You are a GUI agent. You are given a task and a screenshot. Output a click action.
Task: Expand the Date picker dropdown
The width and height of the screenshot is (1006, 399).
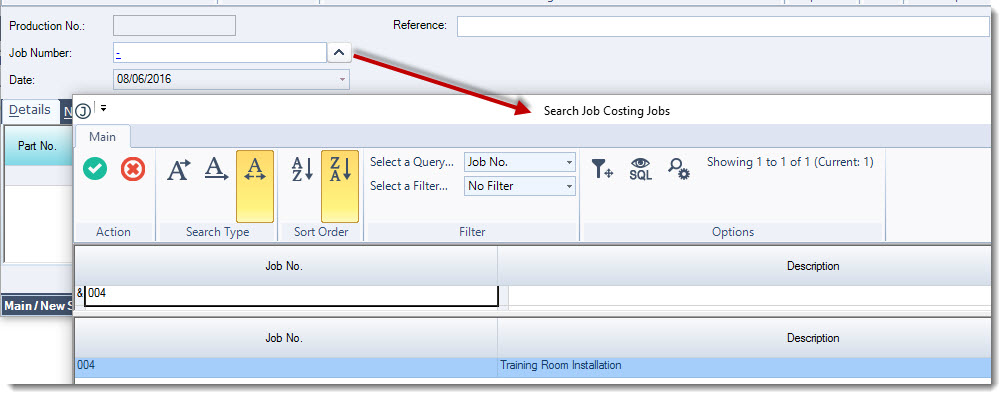[x=343, y=80]
